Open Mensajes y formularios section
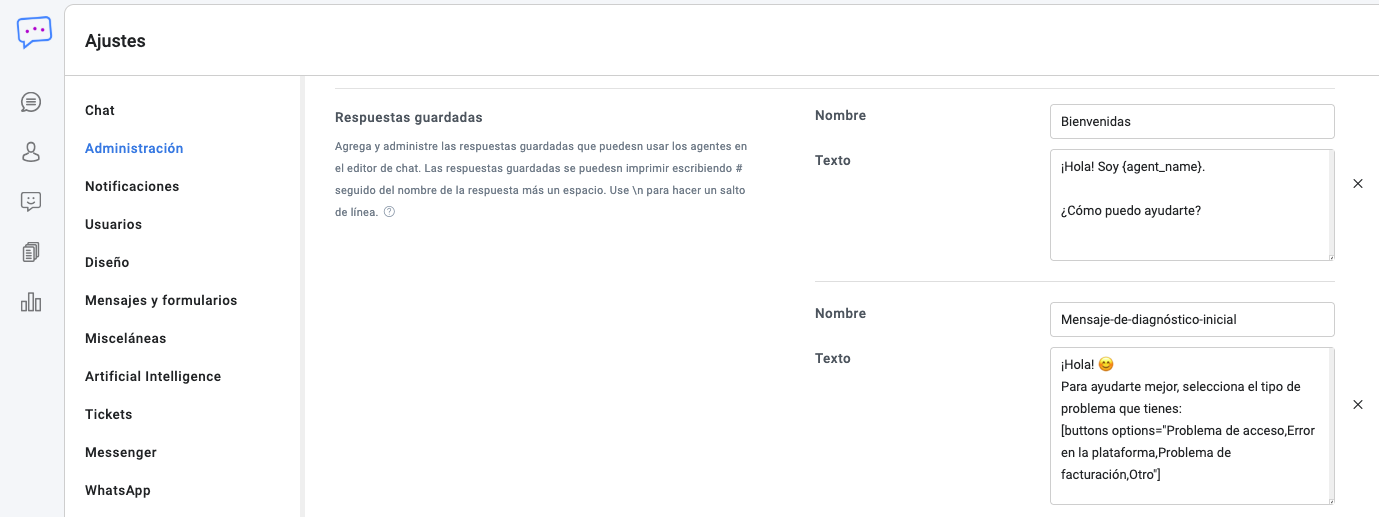The height and width of the screenshot is (517, 1379). pyautogui.click(x=161, y=300)
